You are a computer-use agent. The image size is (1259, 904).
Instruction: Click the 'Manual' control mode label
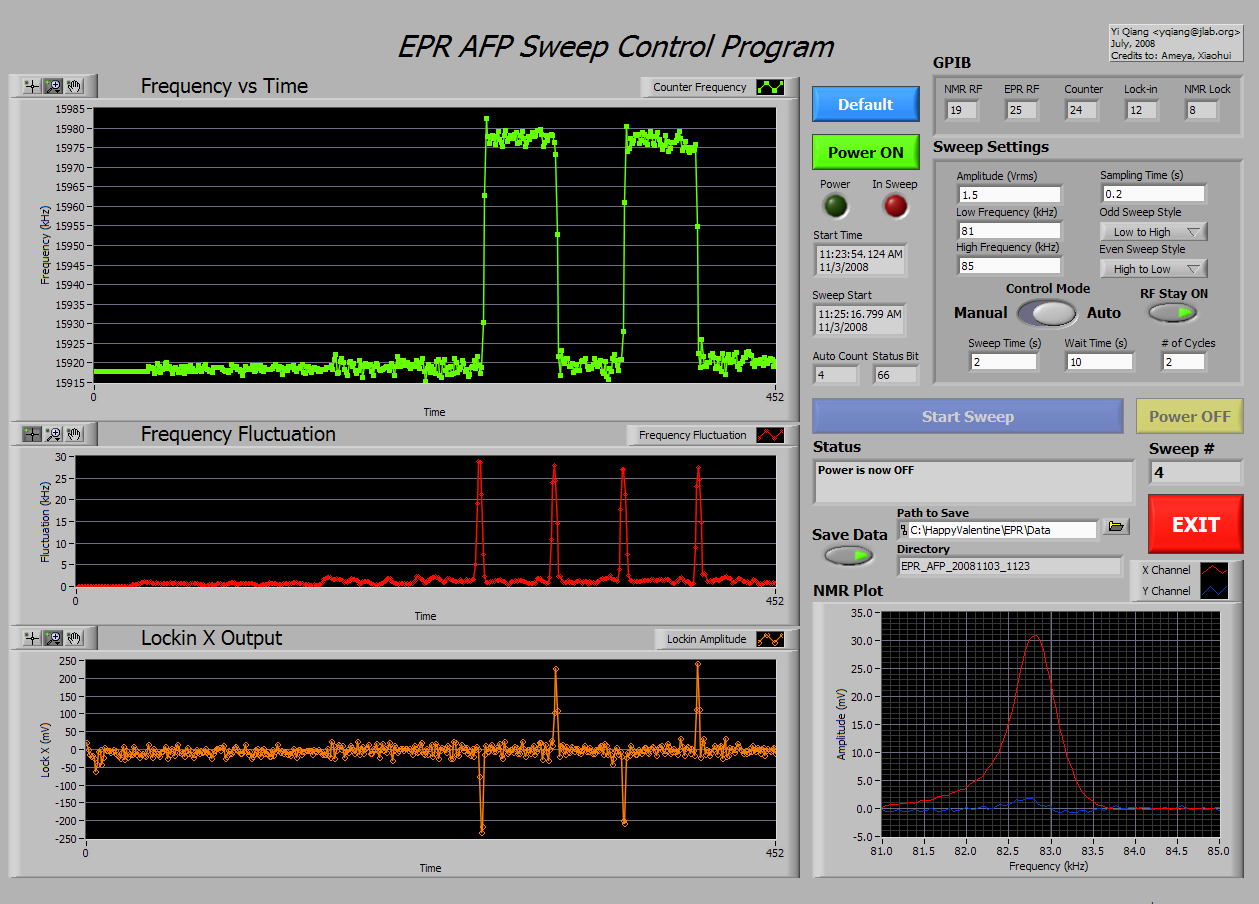point(981,313)
